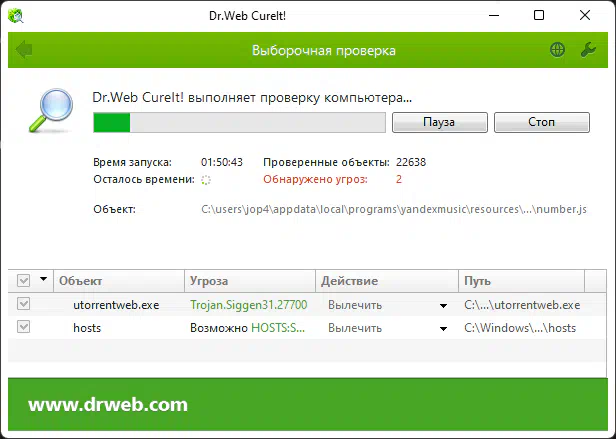Minimize the Dr.Web CureIt! window
Screen dimensions: 616x439
pos(494,15)
